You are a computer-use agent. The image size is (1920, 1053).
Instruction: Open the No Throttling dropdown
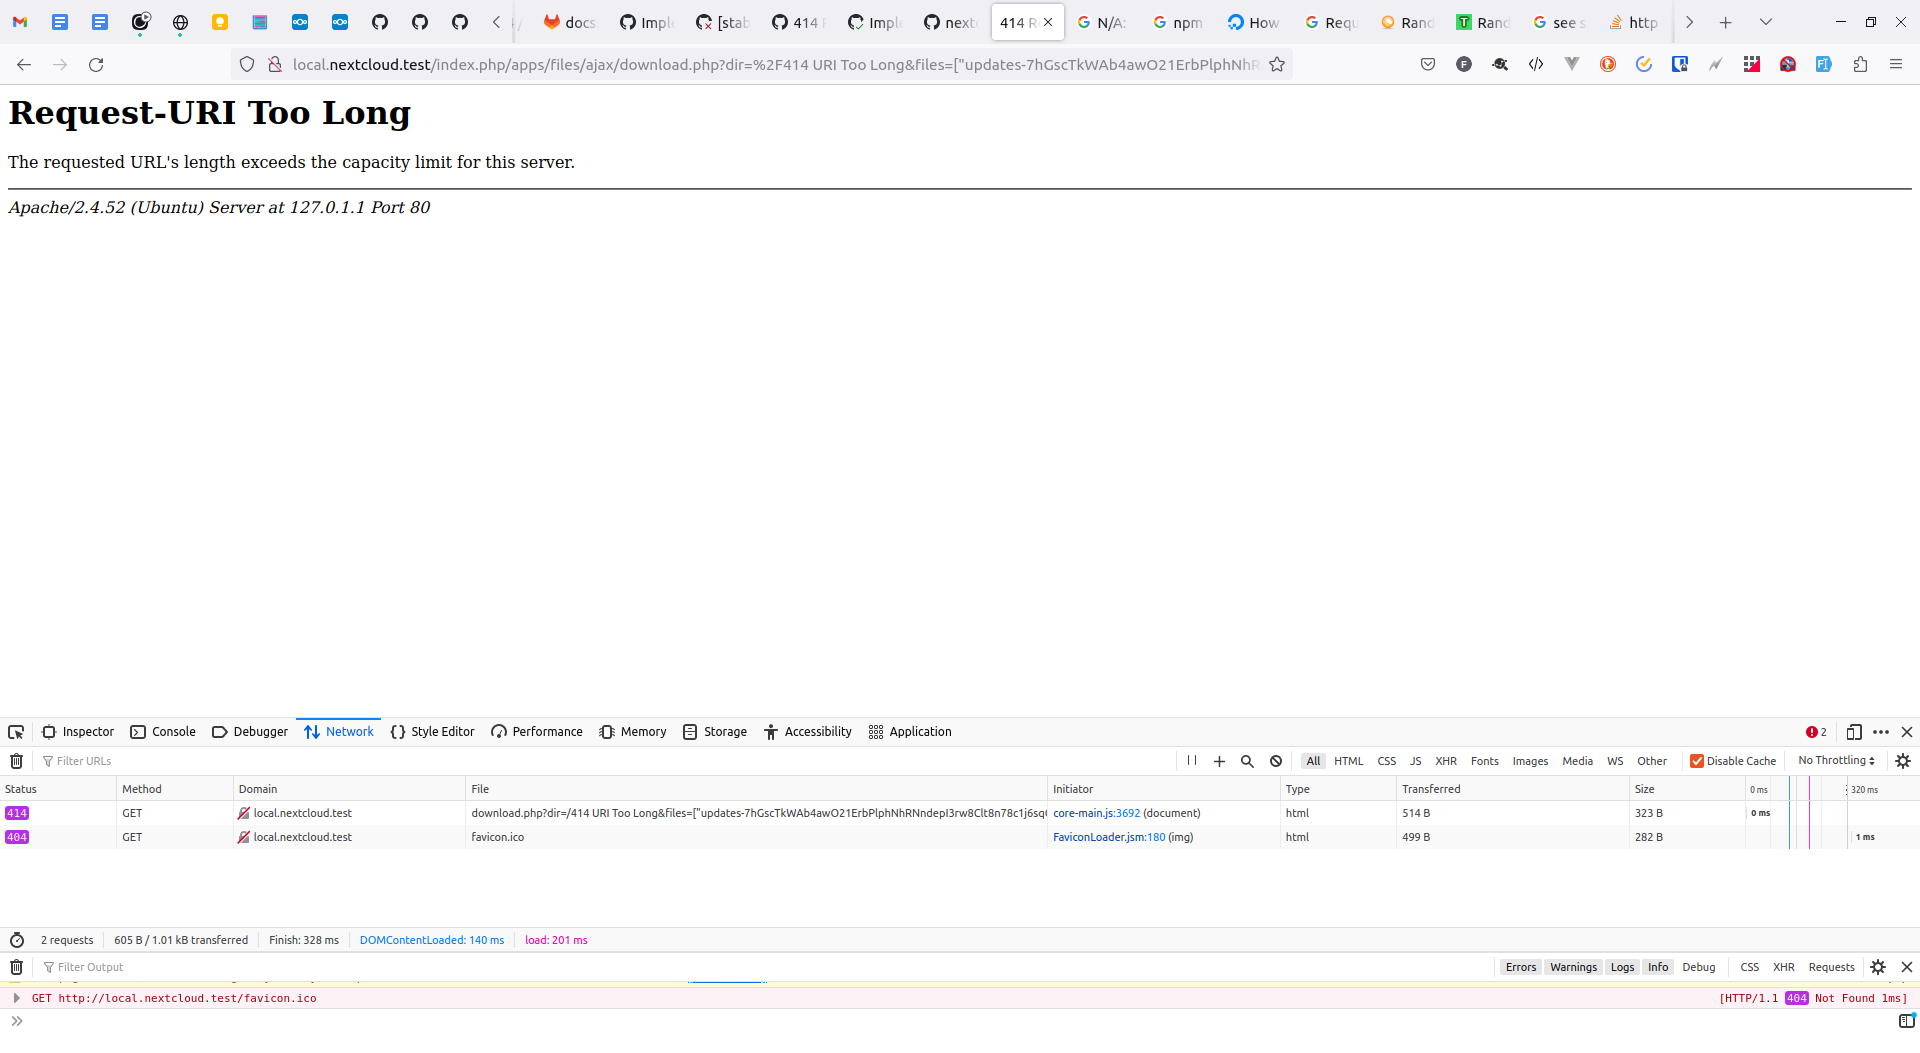tap(1834, 760)
